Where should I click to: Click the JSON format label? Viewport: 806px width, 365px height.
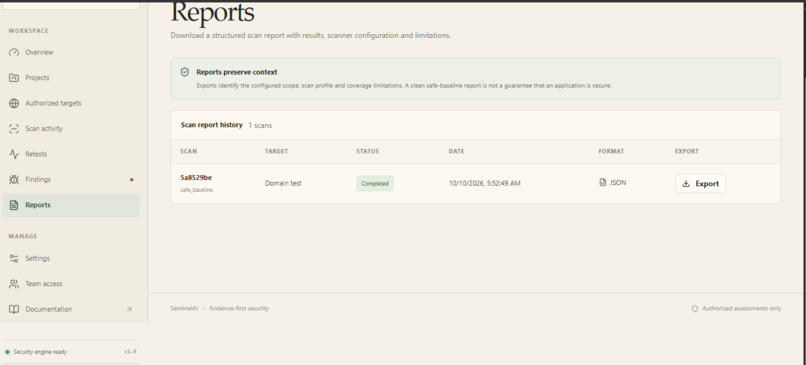point(617,182)
